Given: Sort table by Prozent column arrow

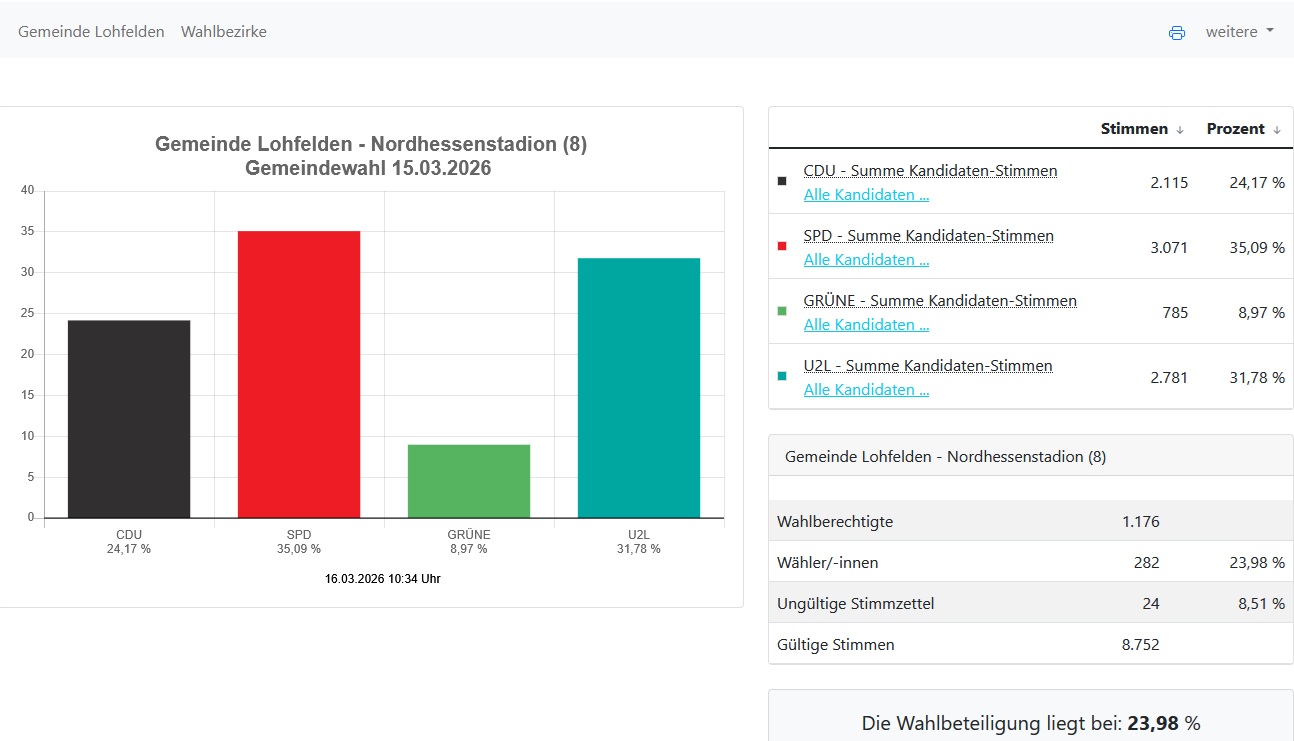Looking at the screenshot, I should 1276,129.
